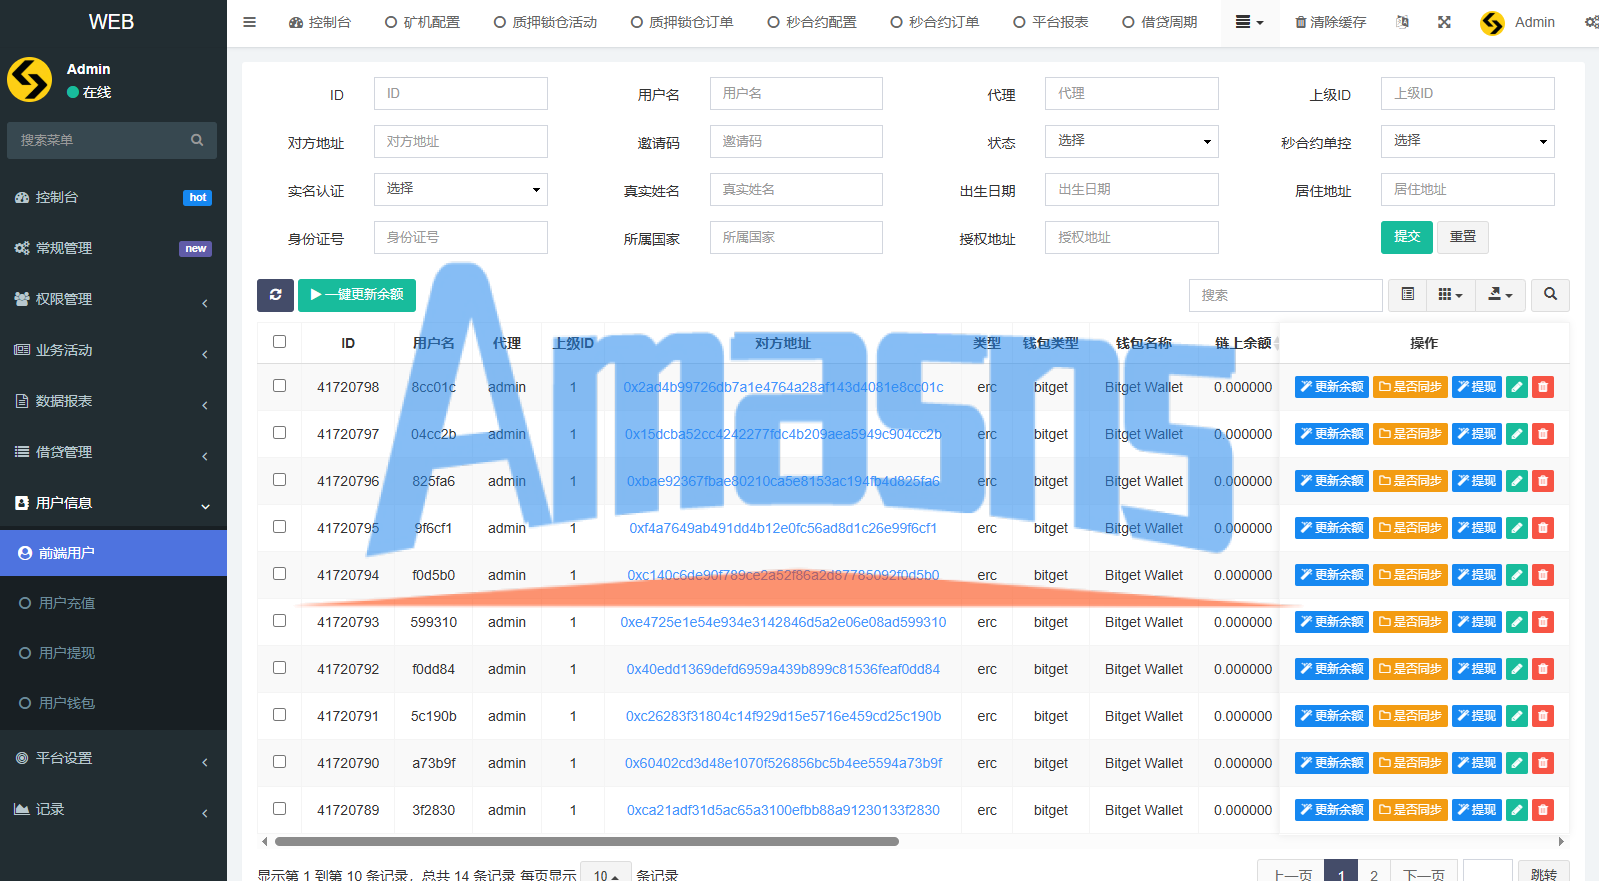Click the refresh table button
1599x881 pixels.
coord(275,295)
